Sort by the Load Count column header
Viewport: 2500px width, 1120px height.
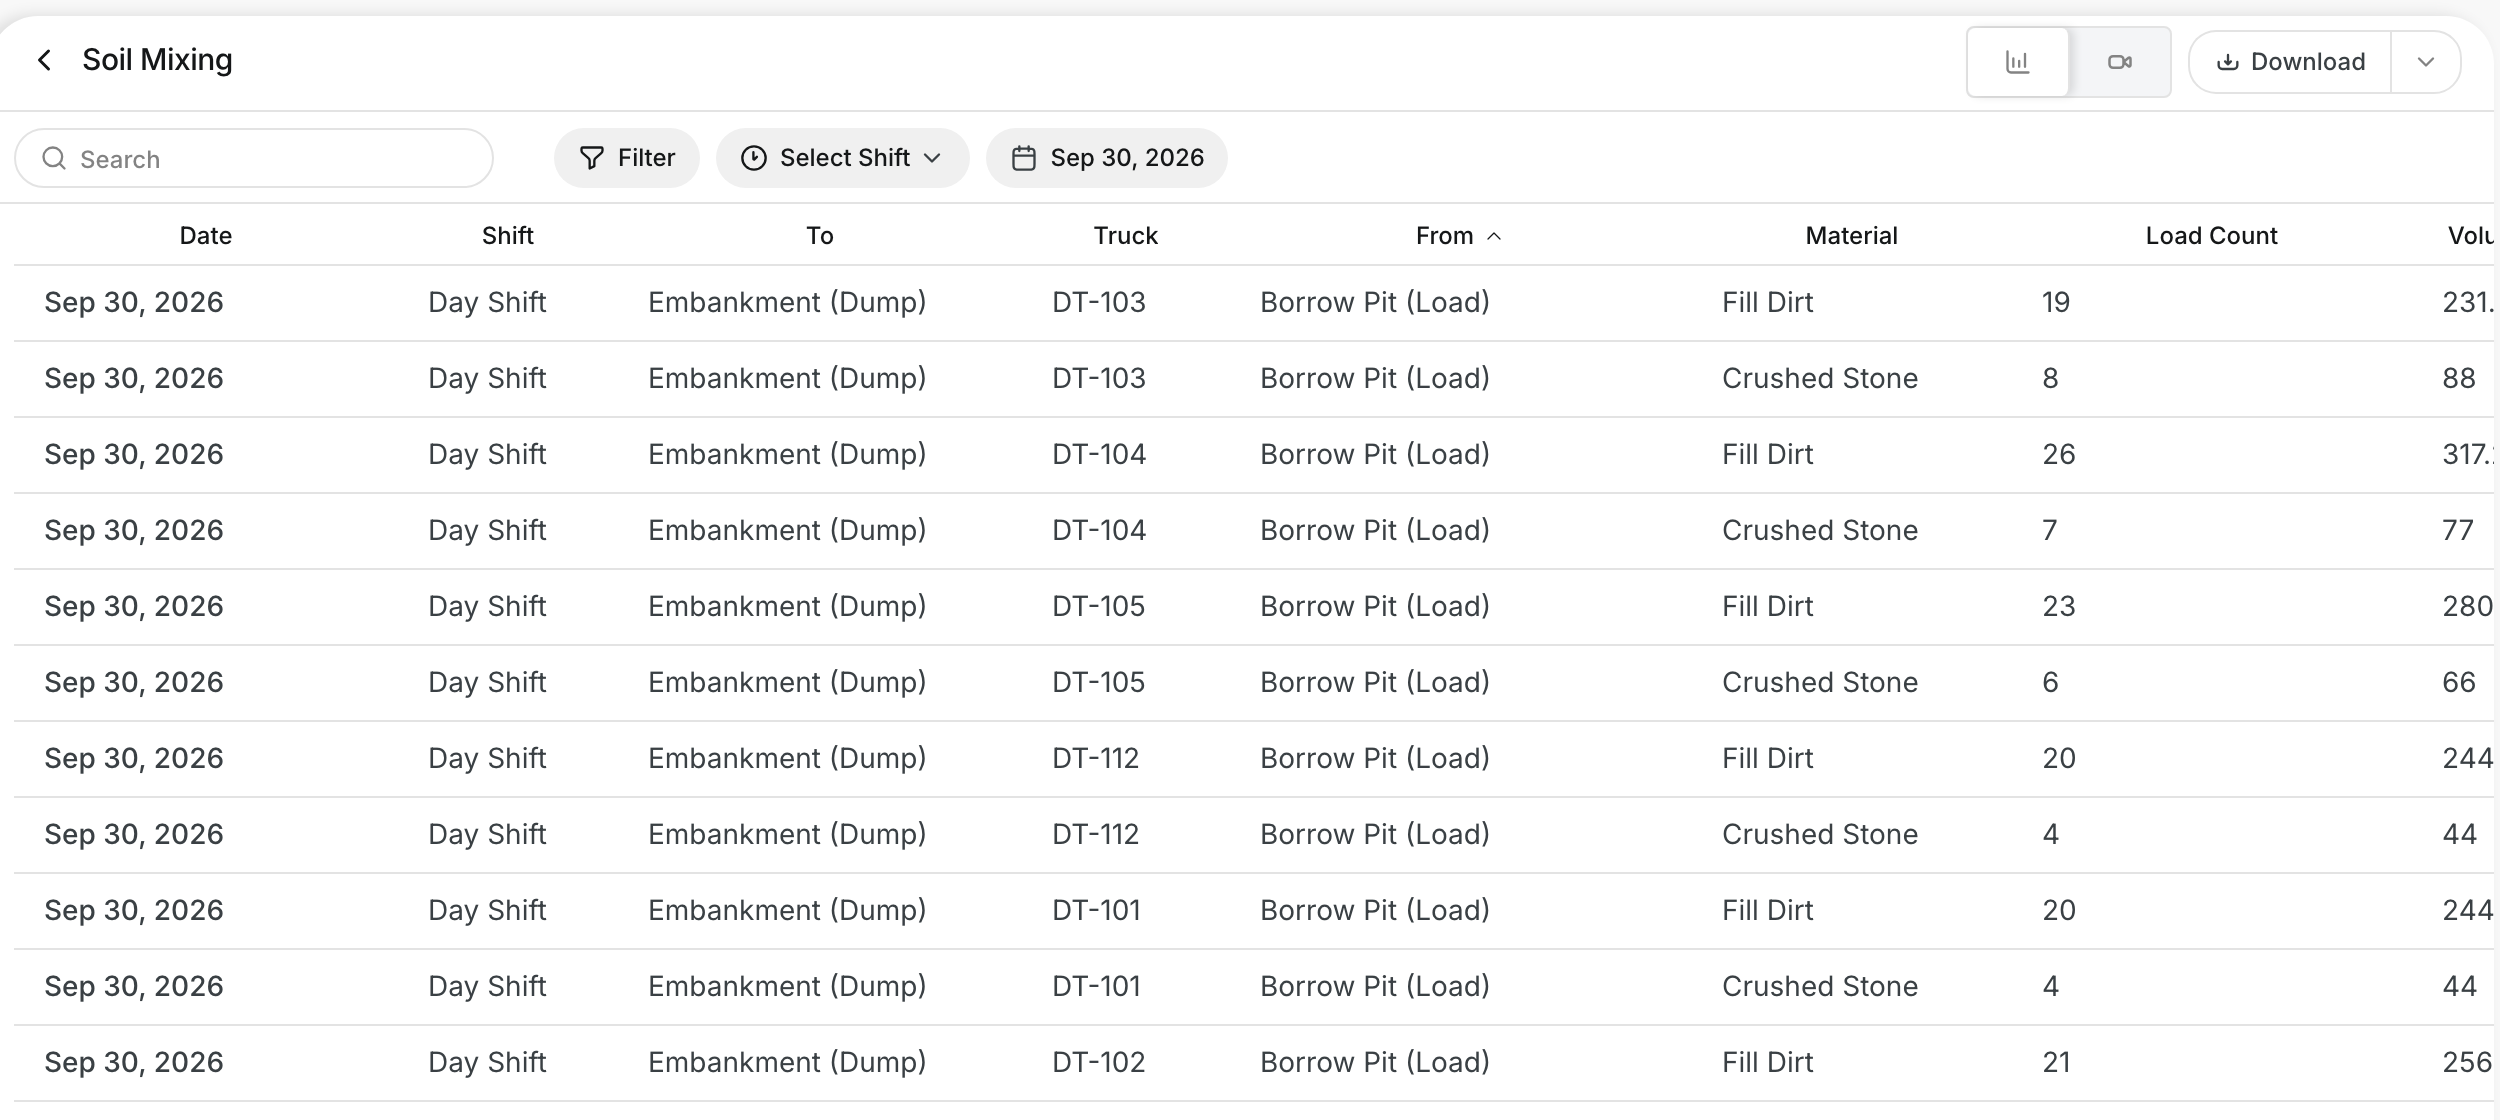pyautogui.click(x=2212, y=236)
